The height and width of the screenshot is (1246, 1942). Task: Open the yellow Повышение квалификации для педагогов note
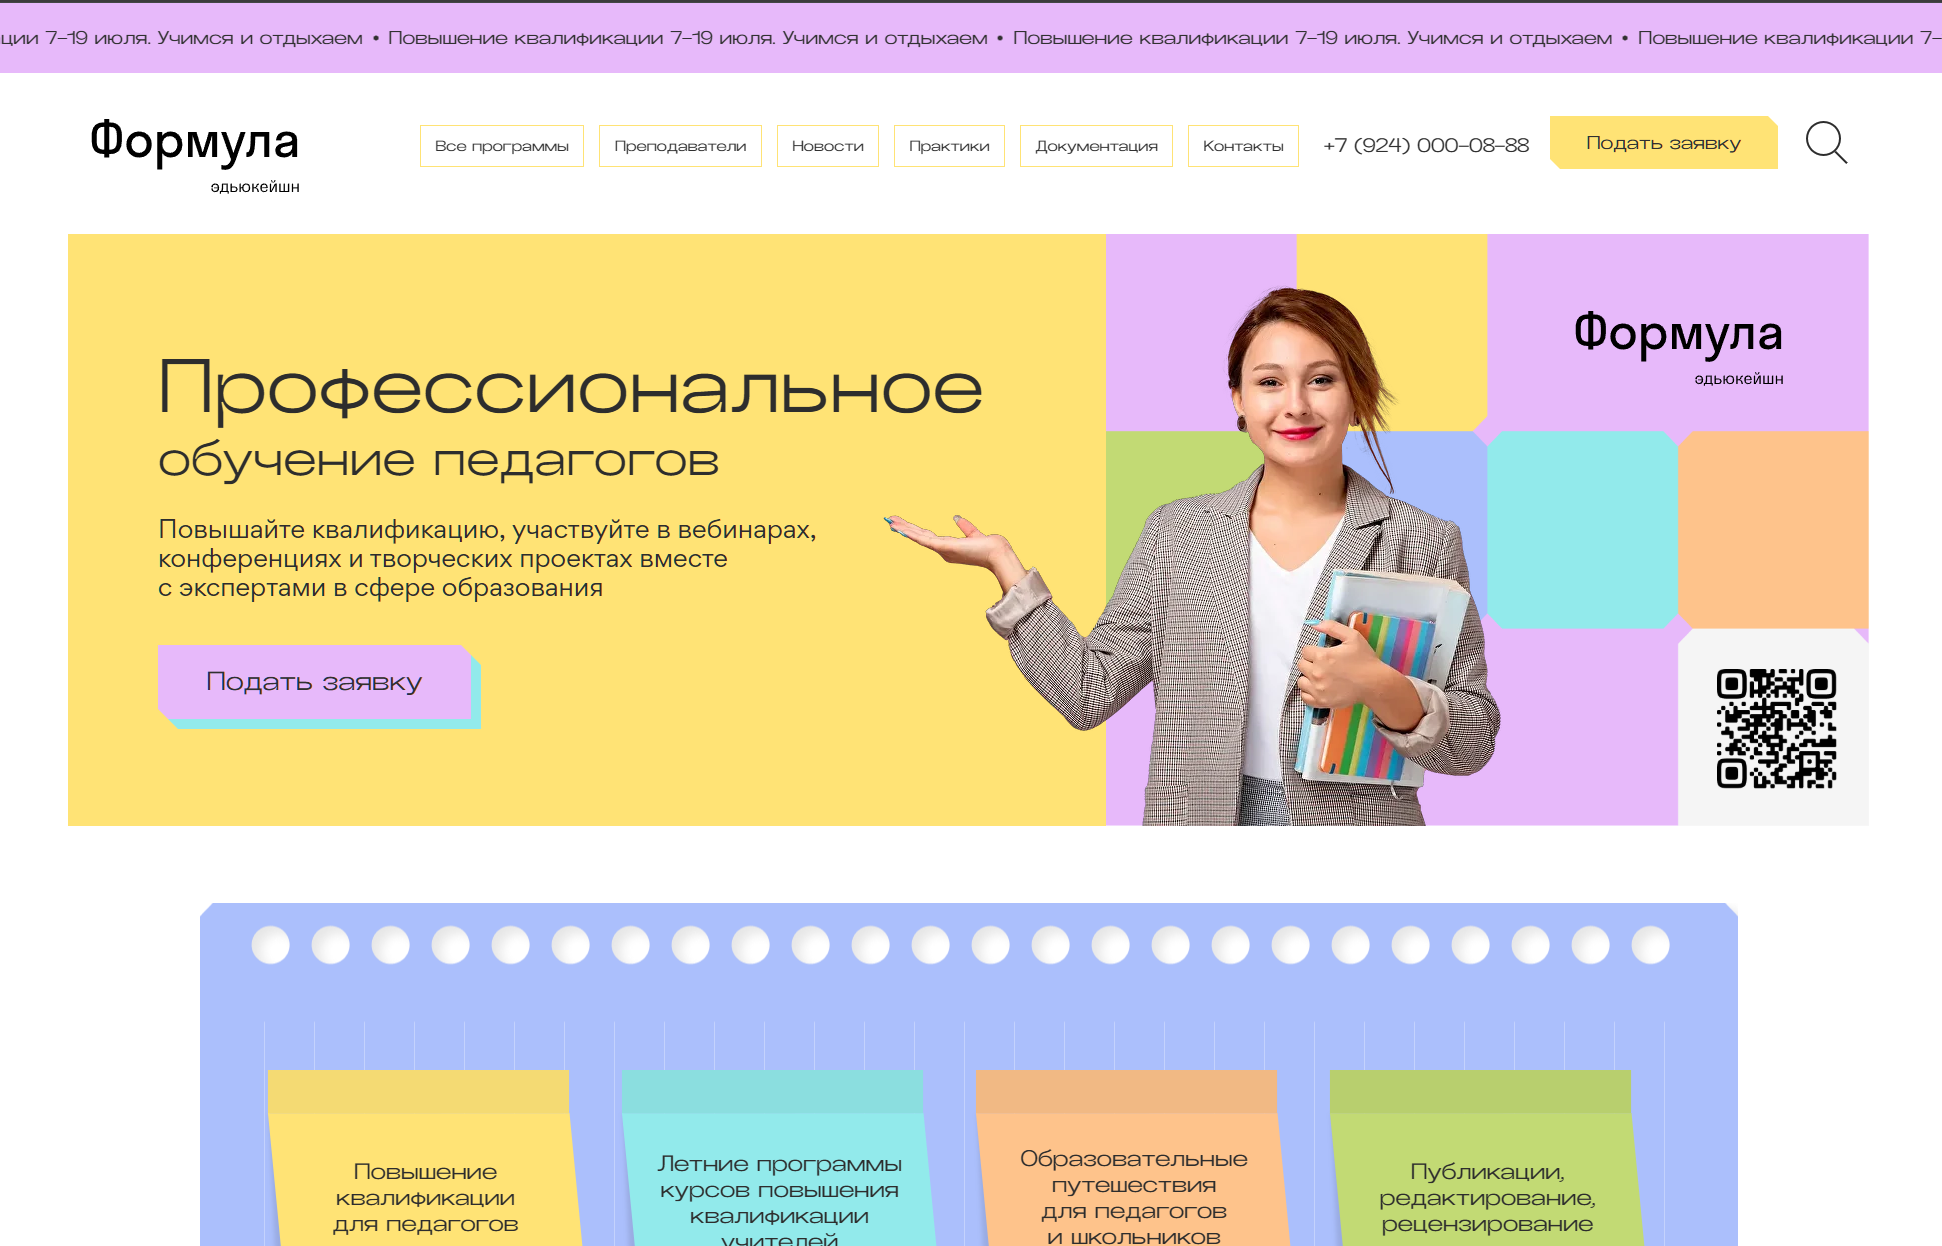(425, 1196)
